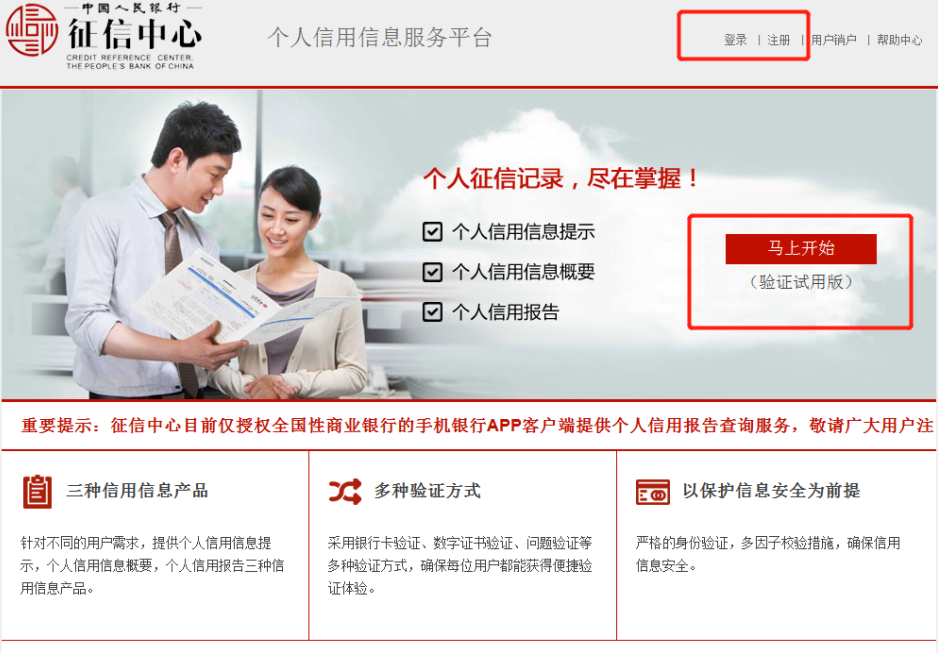Click the 个人征信记录，尽在掌握 slogan
Image resolution: width=938 pixels, height=653 pixels.
[561, 178]
